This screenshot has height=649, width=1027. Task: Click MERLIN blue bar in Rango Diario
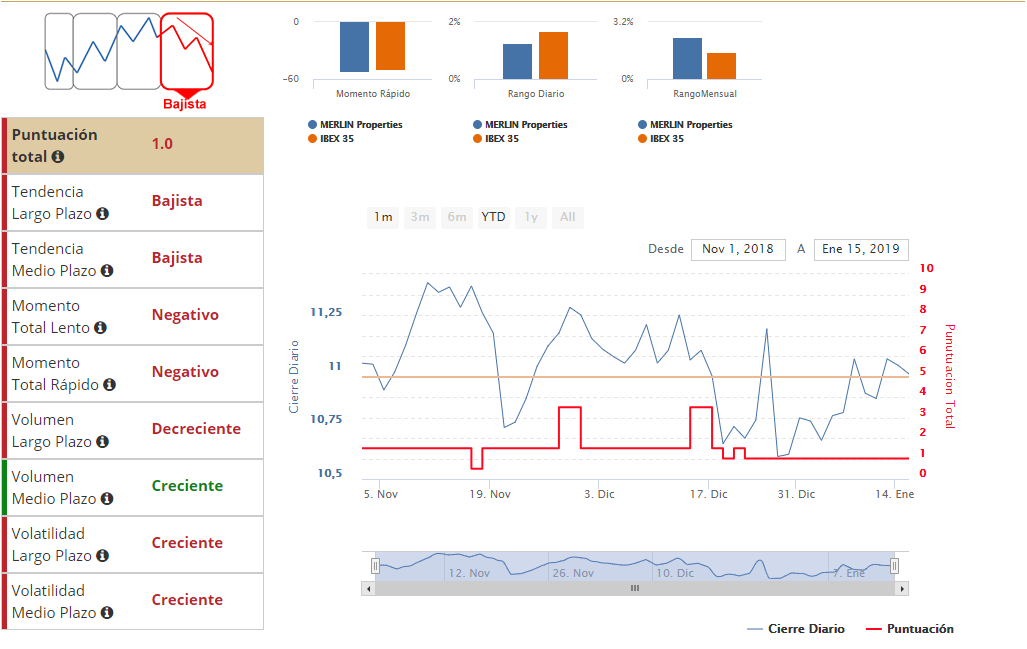point(517,62)
